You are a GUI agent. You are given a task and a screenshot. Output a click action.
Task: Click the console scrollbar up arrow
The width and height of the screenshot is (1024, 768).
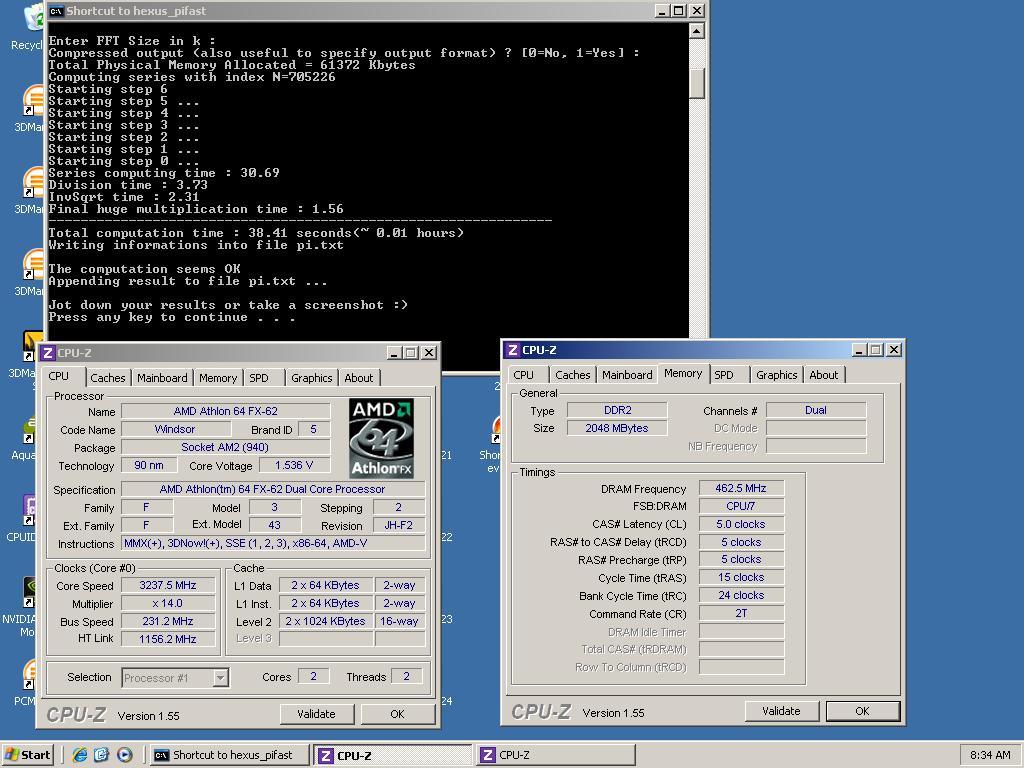pos(697,31)
